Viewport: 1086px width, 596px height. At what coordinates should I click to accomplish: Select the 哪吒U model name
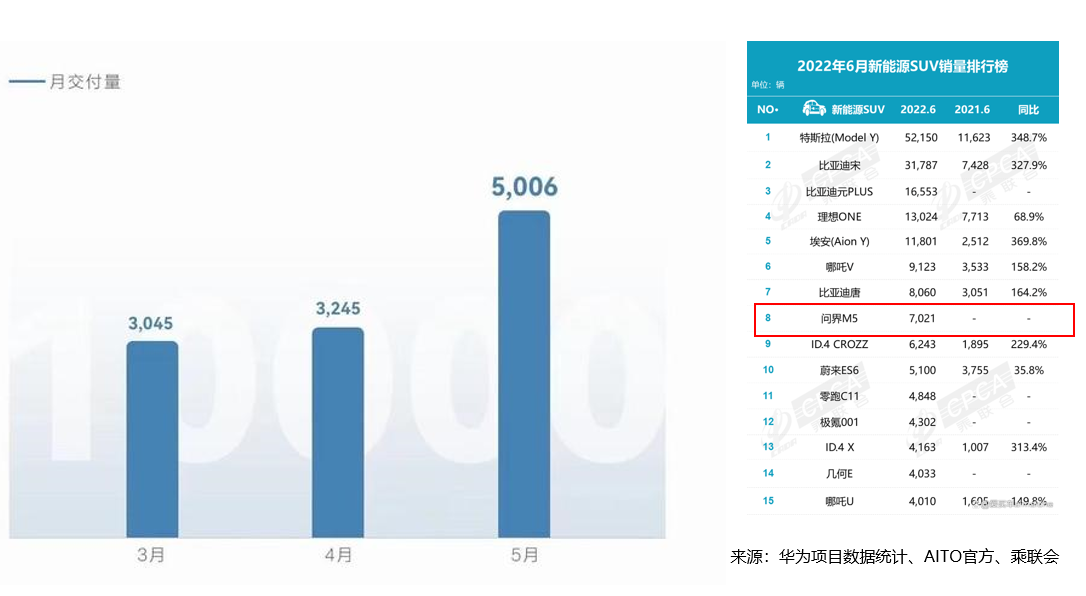(x=839, y=501)
